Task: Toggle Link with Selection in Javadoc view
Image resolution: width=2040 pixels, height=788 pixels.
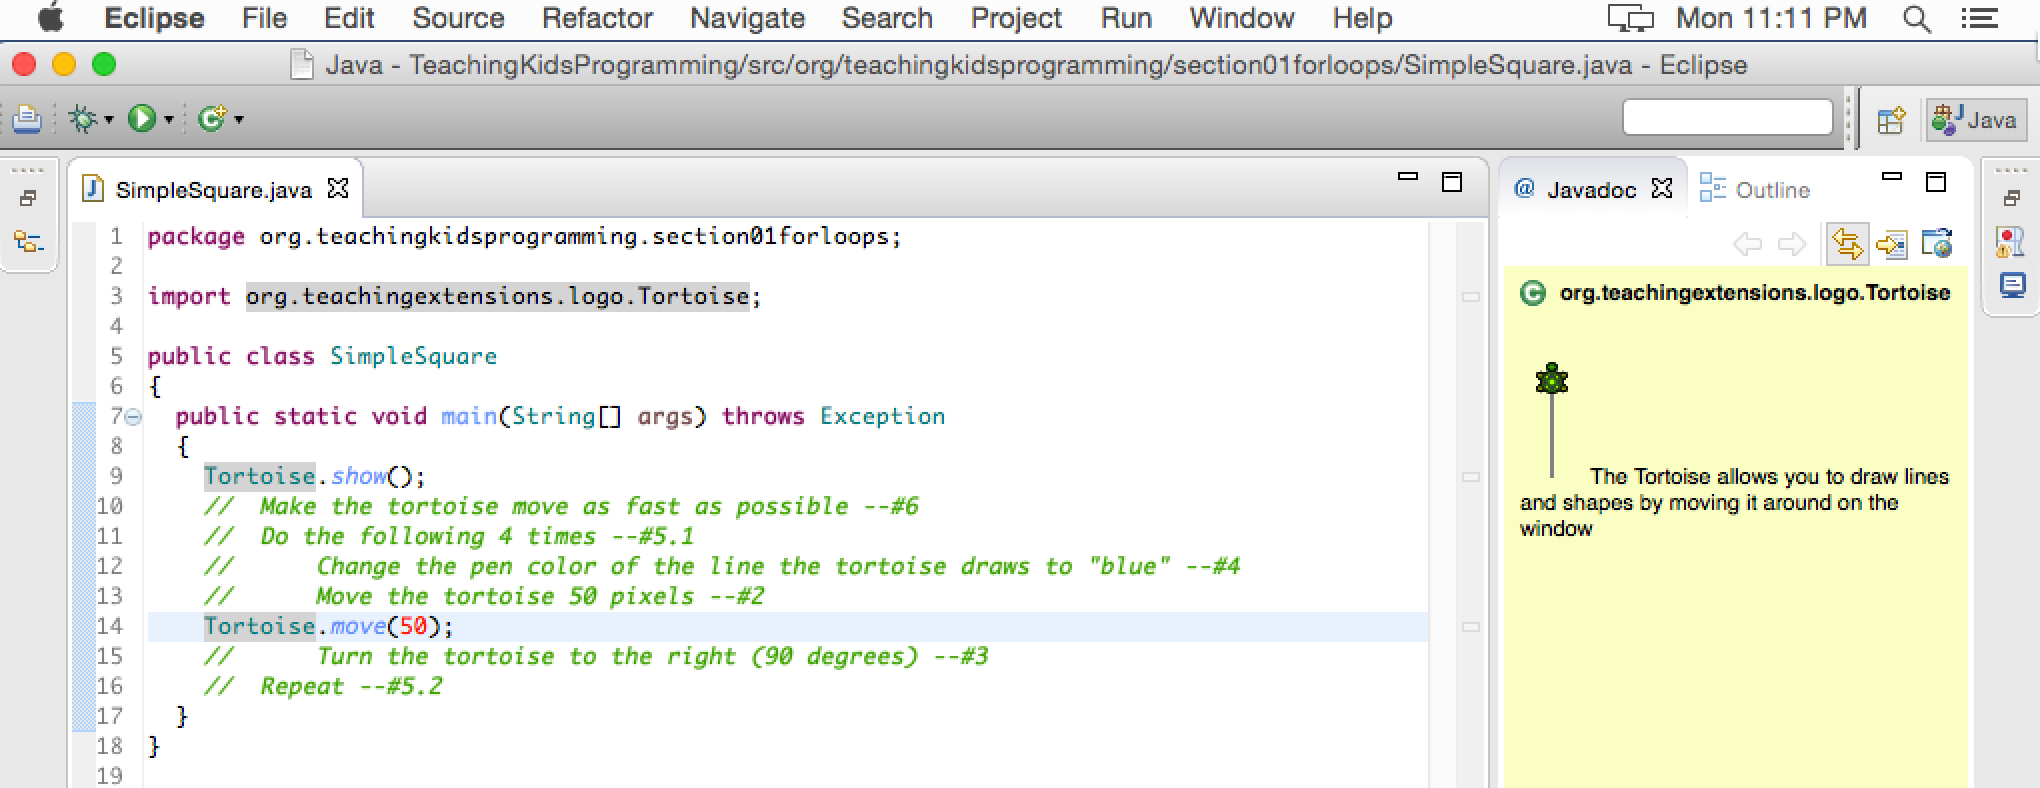Action: pyautogui.click(x=1847, y=243)
